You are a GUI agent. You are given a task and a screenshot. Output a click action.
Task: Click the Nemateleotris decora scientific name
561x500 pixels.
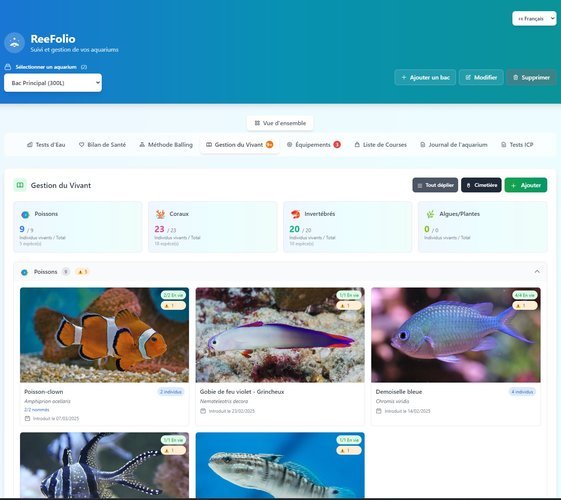(224, 401)
